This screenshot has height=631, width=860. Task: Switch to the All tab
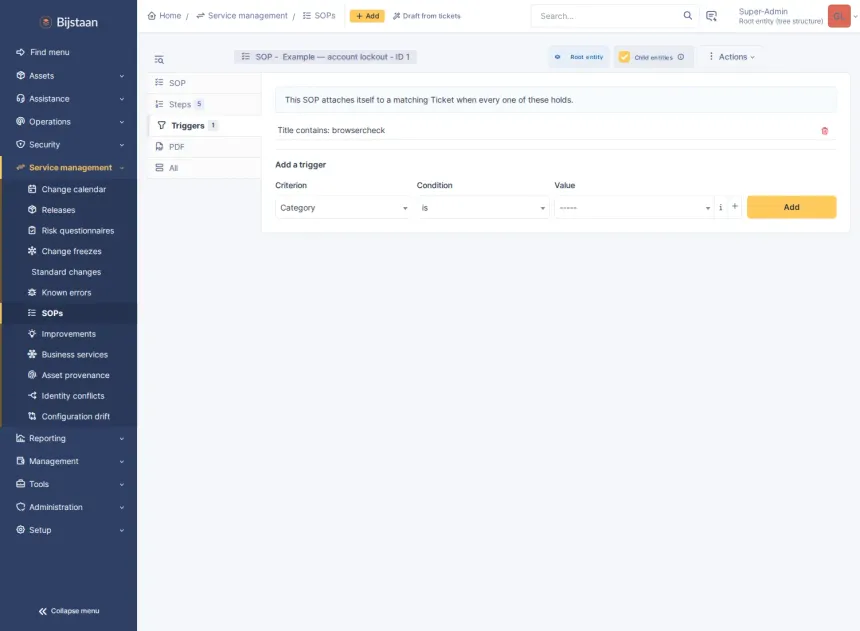coord(204,168)
